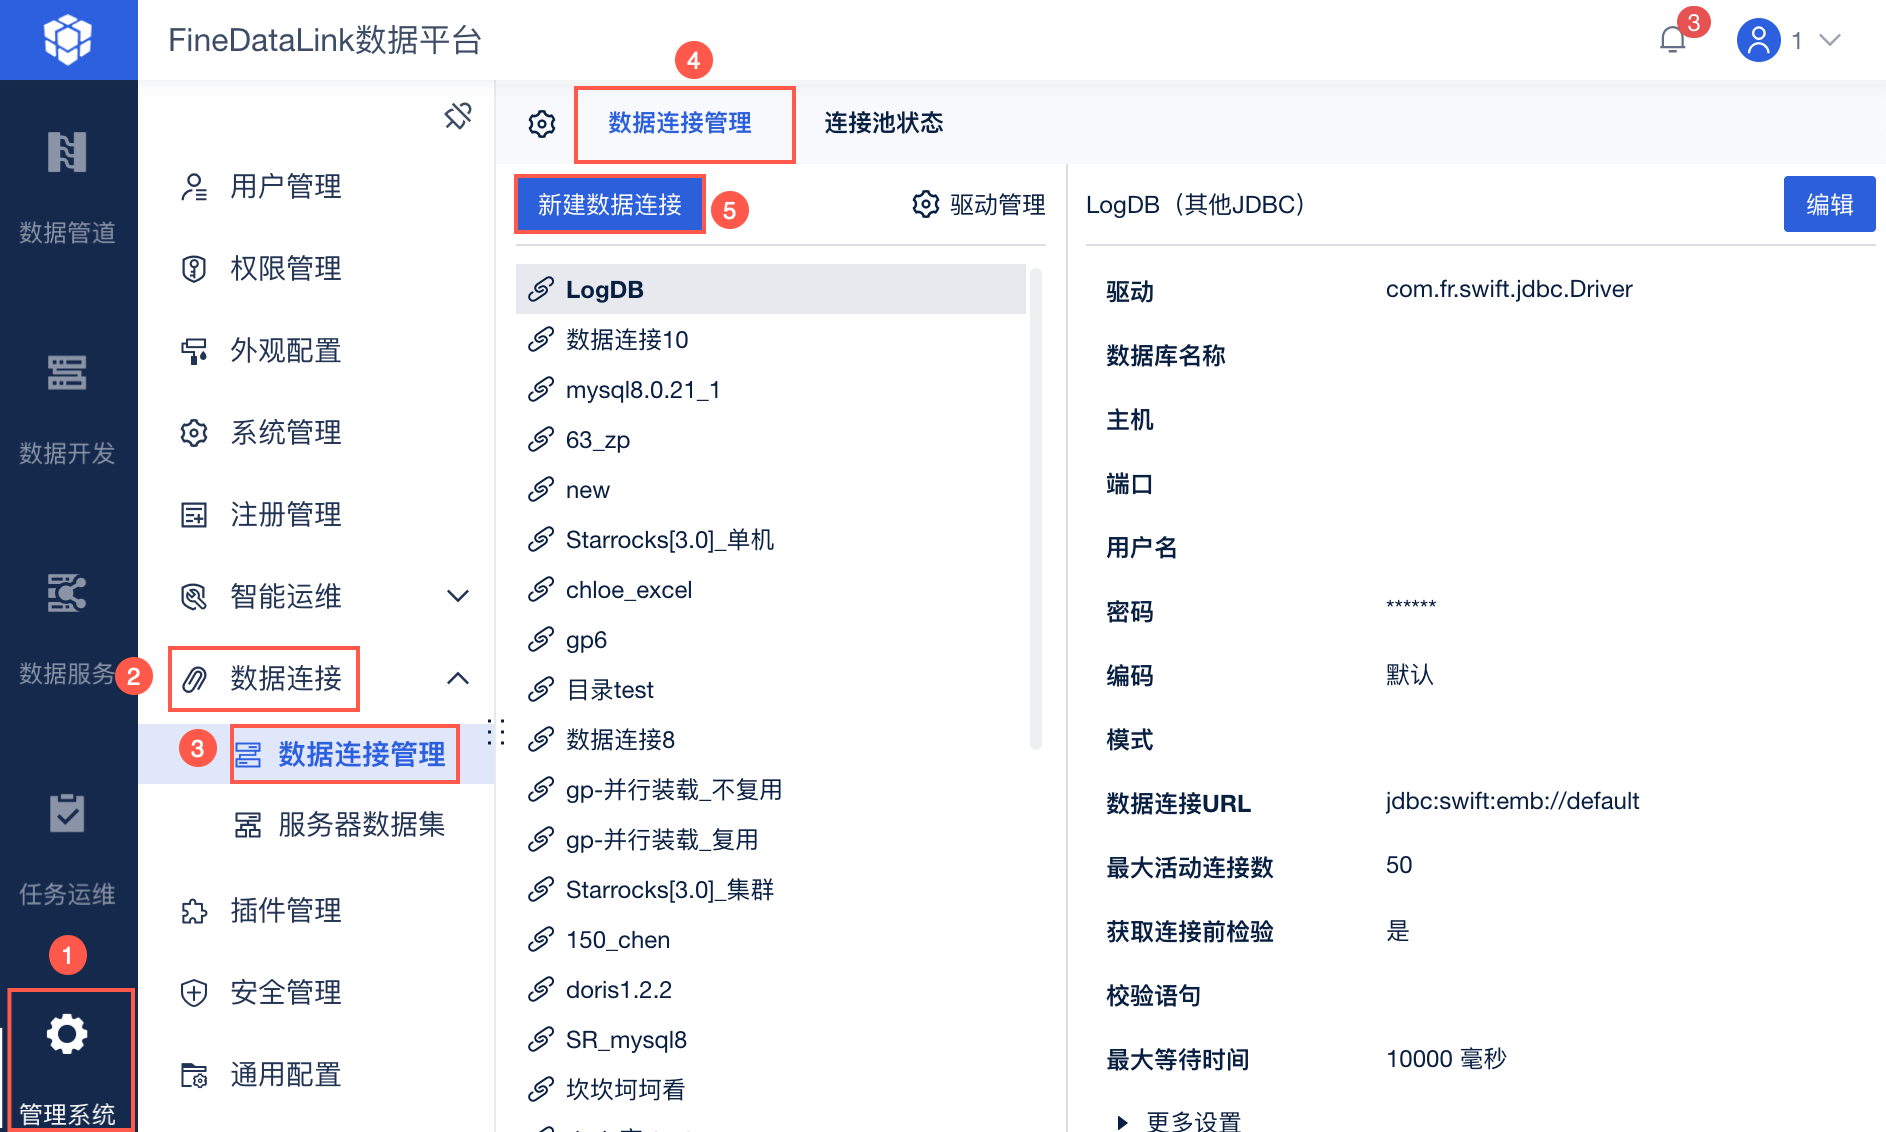Open the user account dropdown arrow
The width and height of the screenshot is (1886, 1132).
tap(1830, 40)
